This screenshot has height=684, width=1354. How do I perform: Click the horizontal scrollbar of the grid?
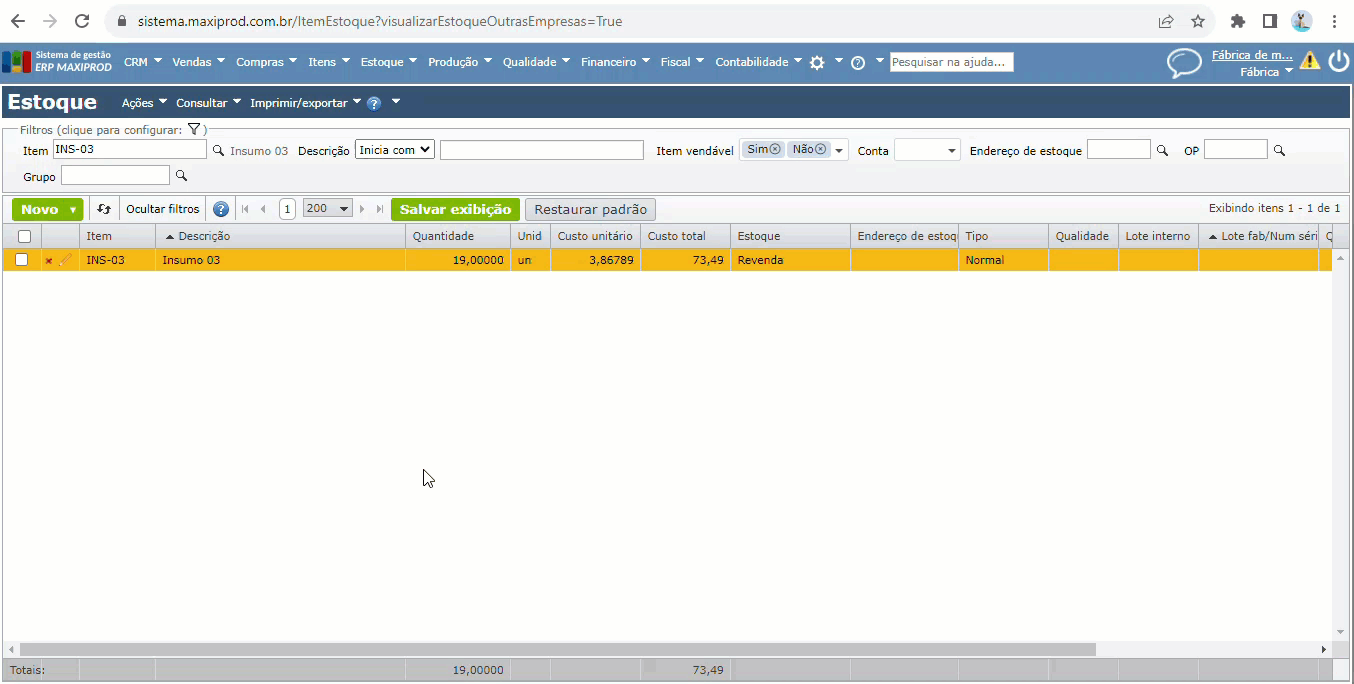tap(558, 649)
